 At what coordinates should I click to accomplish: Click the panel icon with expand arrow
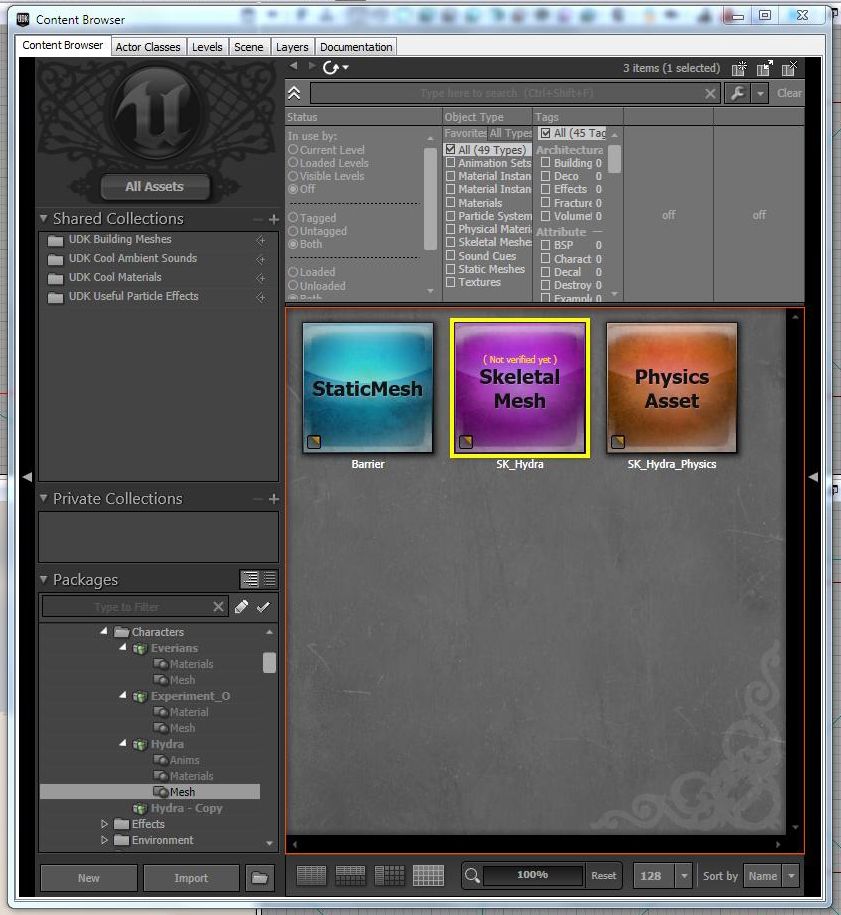point(765,68)
